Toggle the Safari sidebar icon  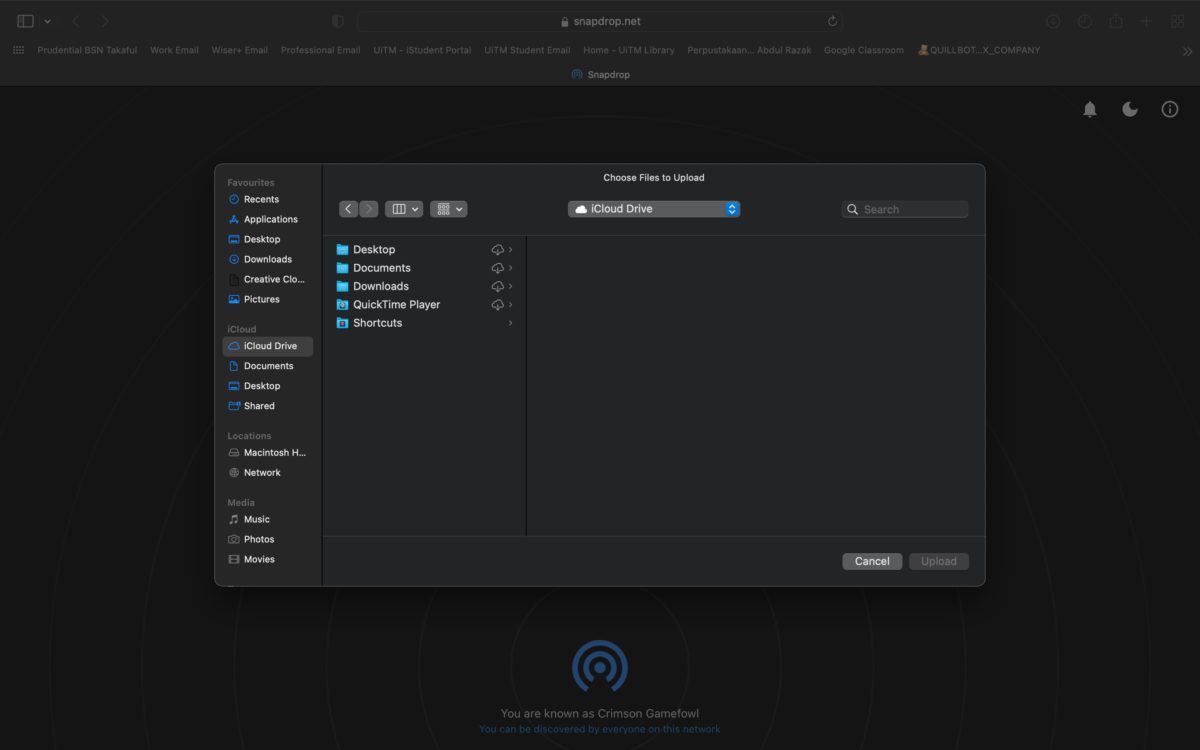[25, 21]
